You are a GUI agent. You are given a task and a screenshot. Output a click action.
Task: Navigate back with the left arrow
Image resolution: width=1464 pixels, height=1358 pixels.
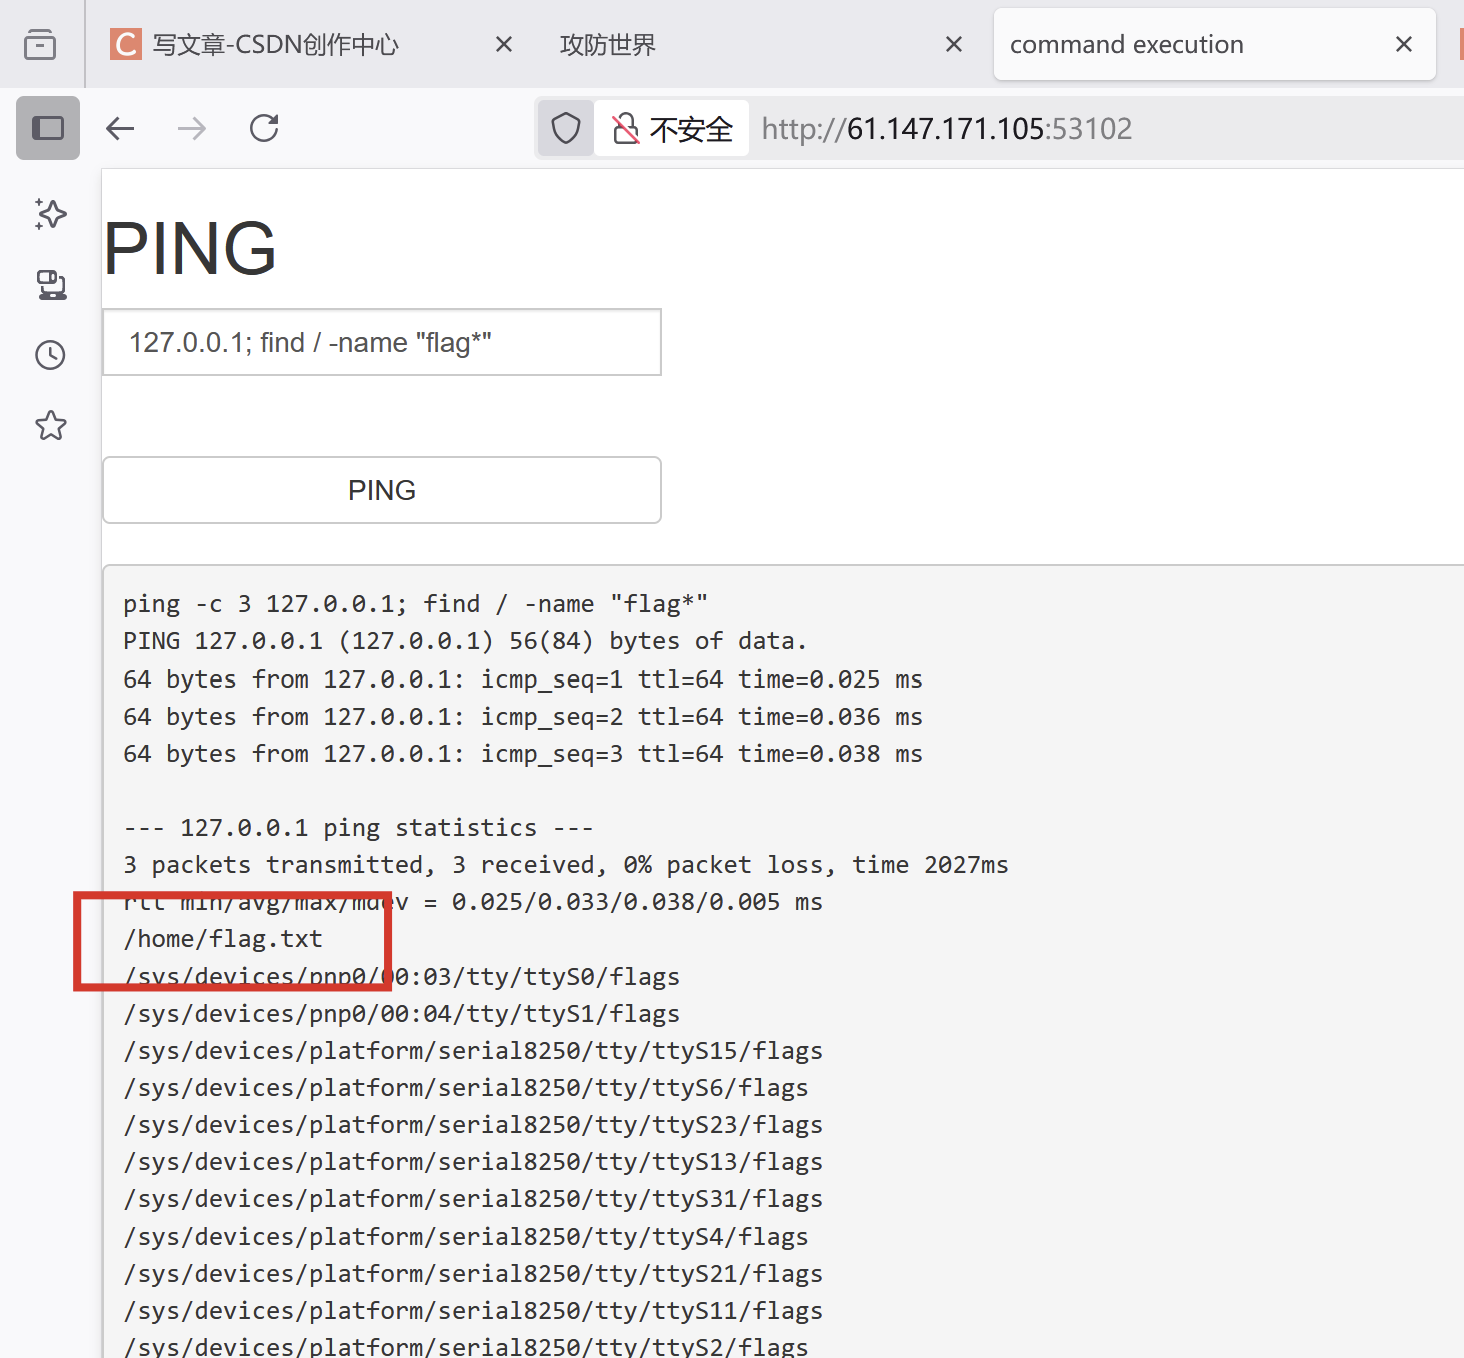(x=120, y=128)
